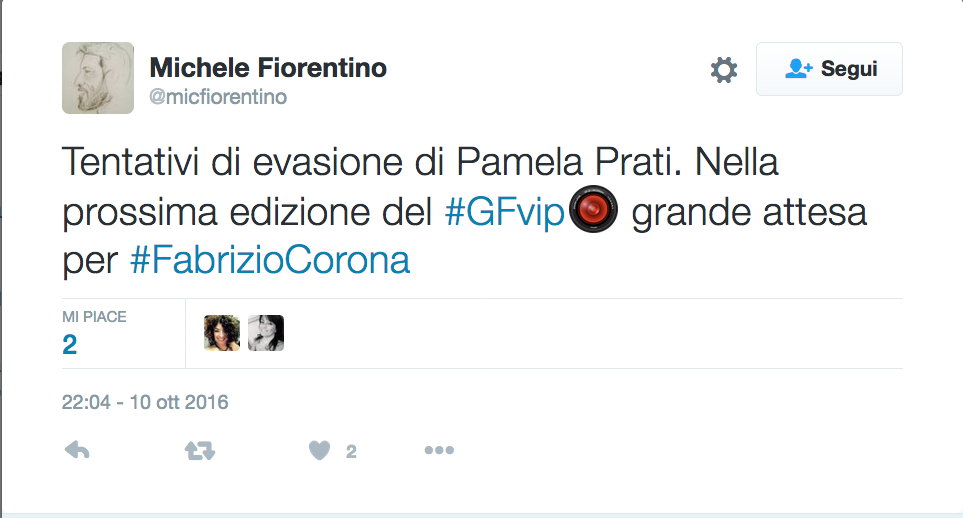View the black-and-white liker's avatar
This screenshot has width=963, height=518.
[266, 333]
